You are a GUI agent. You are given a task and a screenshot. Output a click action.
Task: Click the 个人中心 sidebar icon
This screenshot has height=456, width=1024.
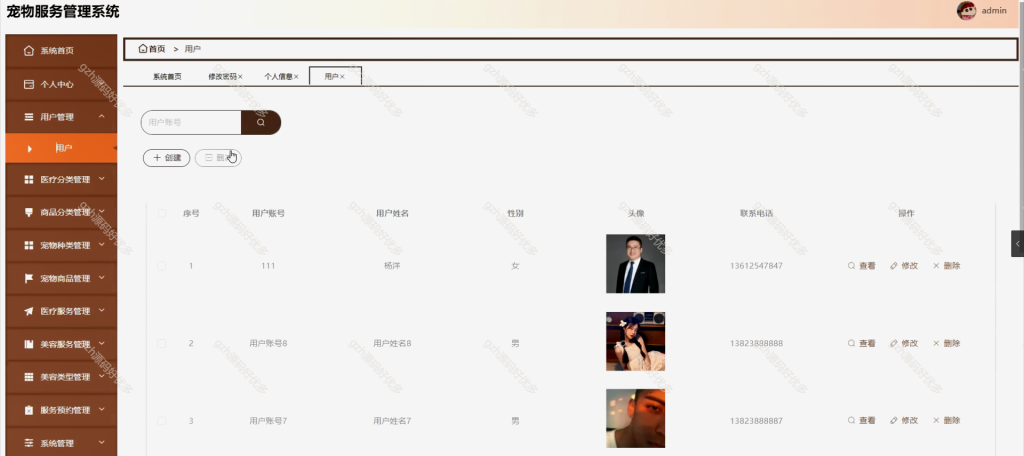tap(28, 84)
